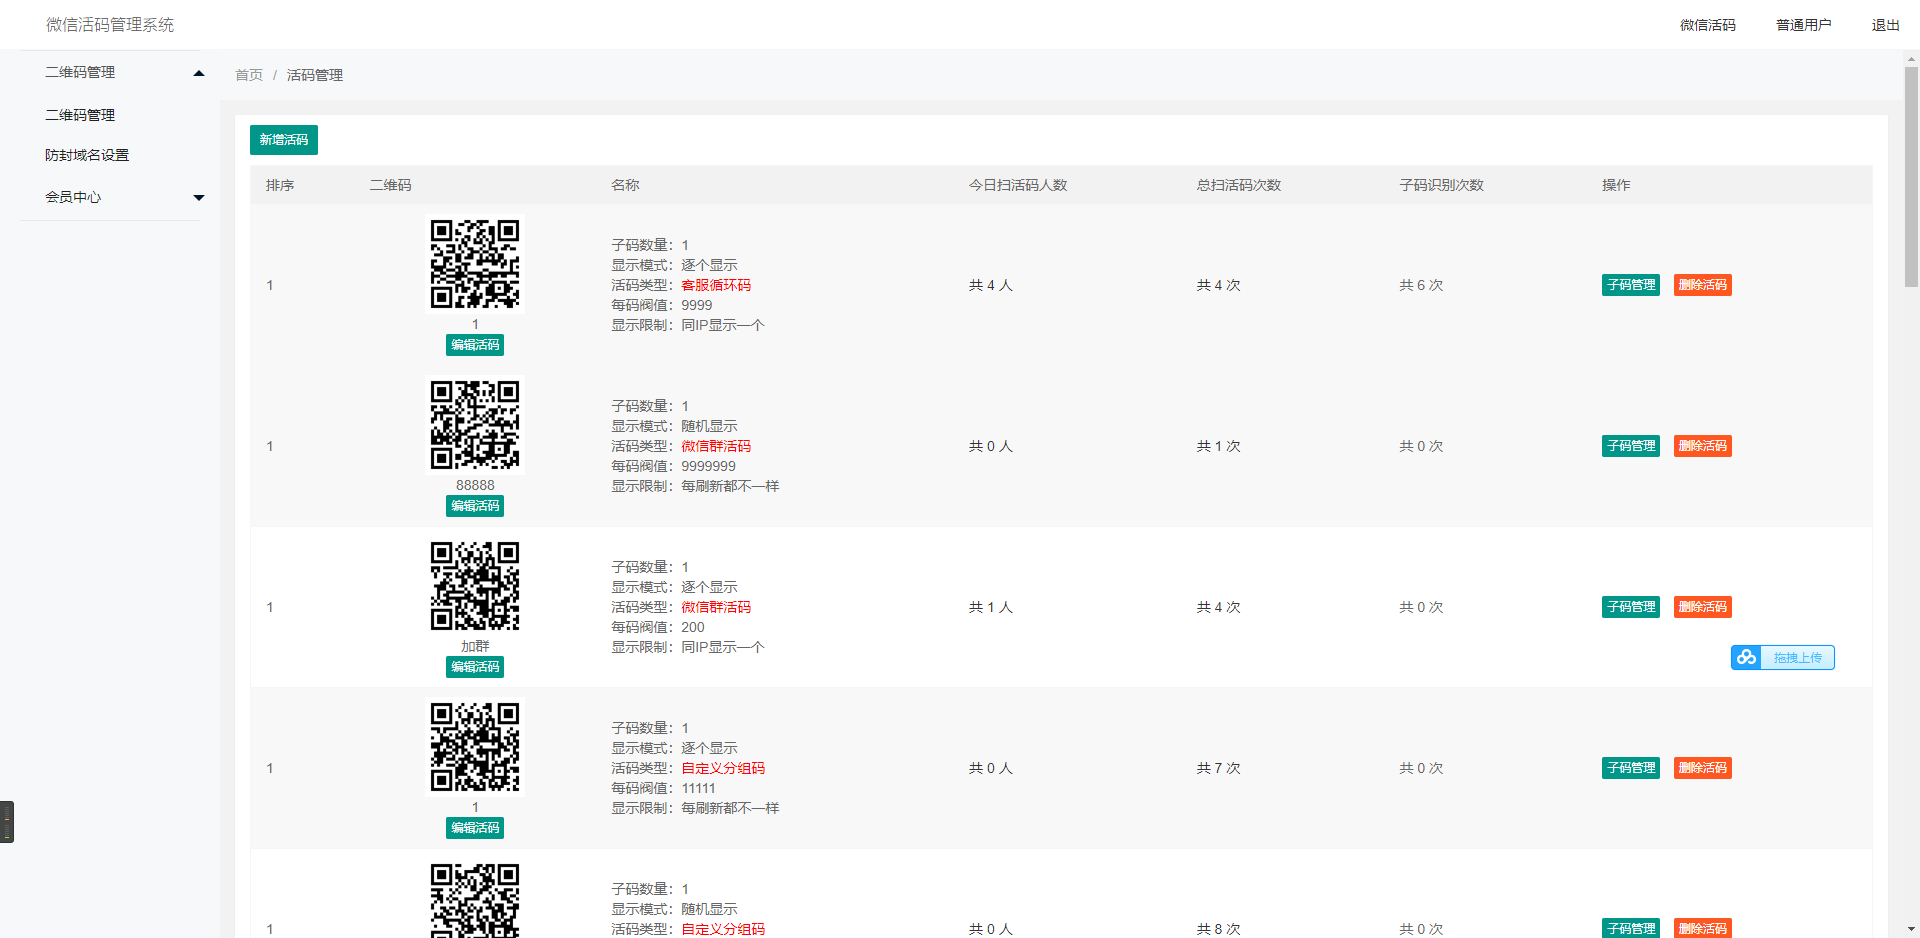Click the QR code image labeled 88888
Viewport: 1920px width, 938px height.
pyautogui.click(x=475, y=425)
